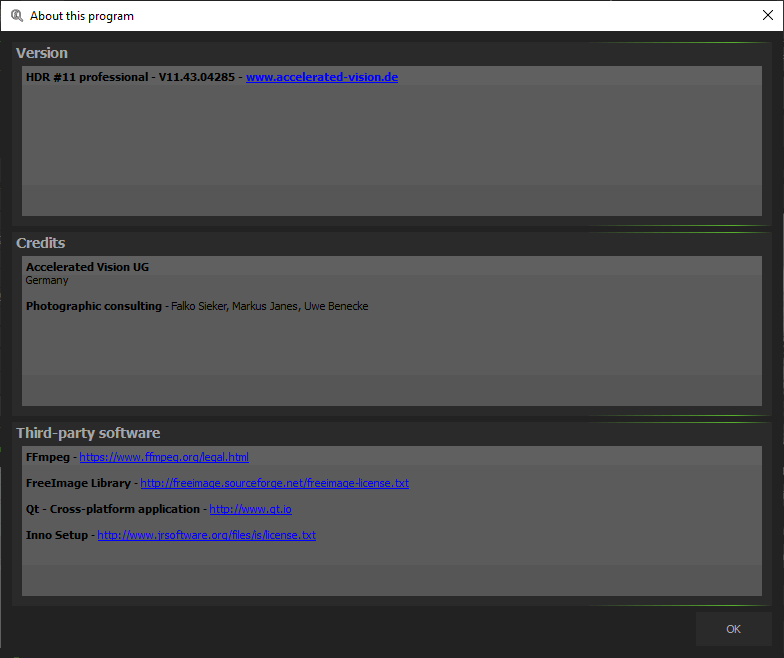Open the FreeImage license link
Viewport: 784px width, 658px height.
tap(274, 483)
